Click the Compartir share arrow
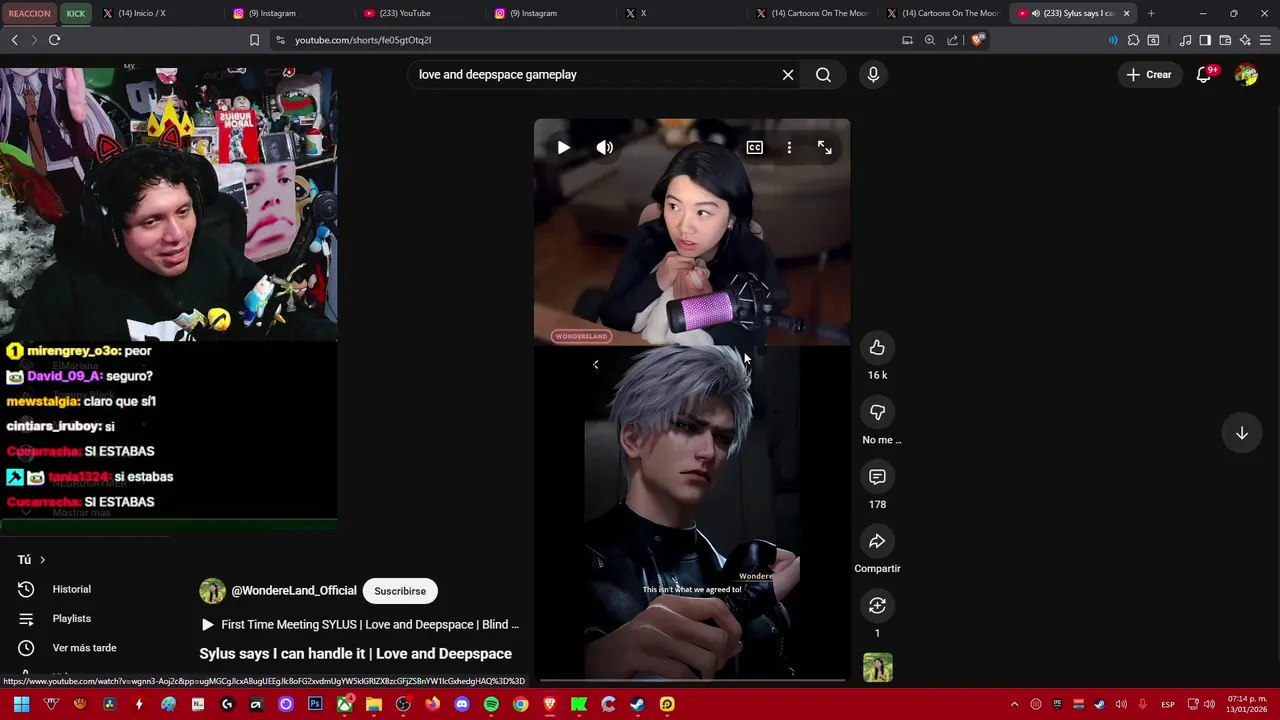 point(877,541)
